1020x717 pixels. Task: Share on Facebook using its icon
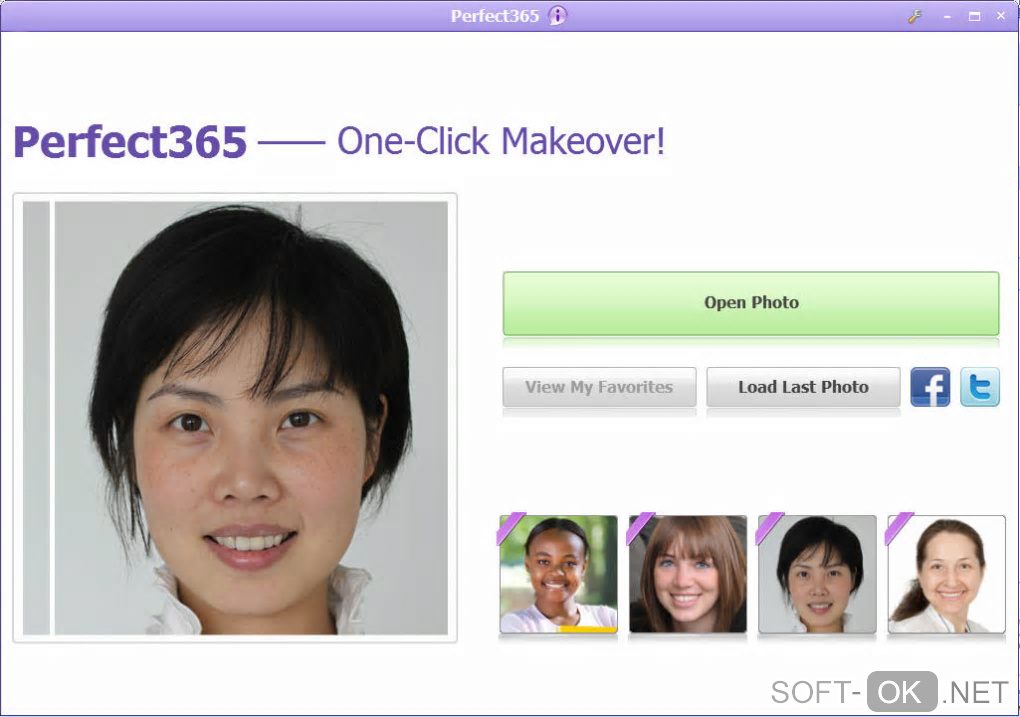pyautogui.click(x=930, y=387)
